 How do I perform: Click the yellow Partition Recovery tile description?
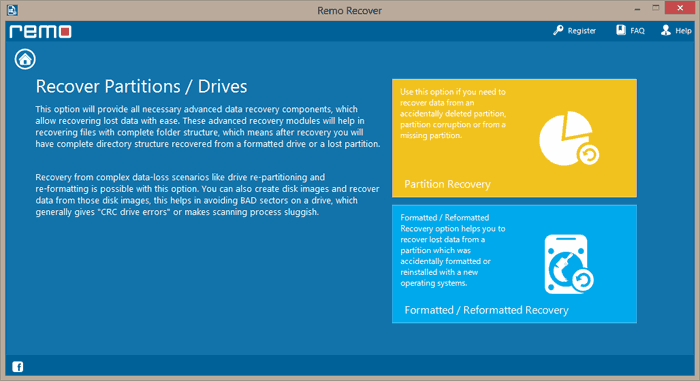click(453, 113)
